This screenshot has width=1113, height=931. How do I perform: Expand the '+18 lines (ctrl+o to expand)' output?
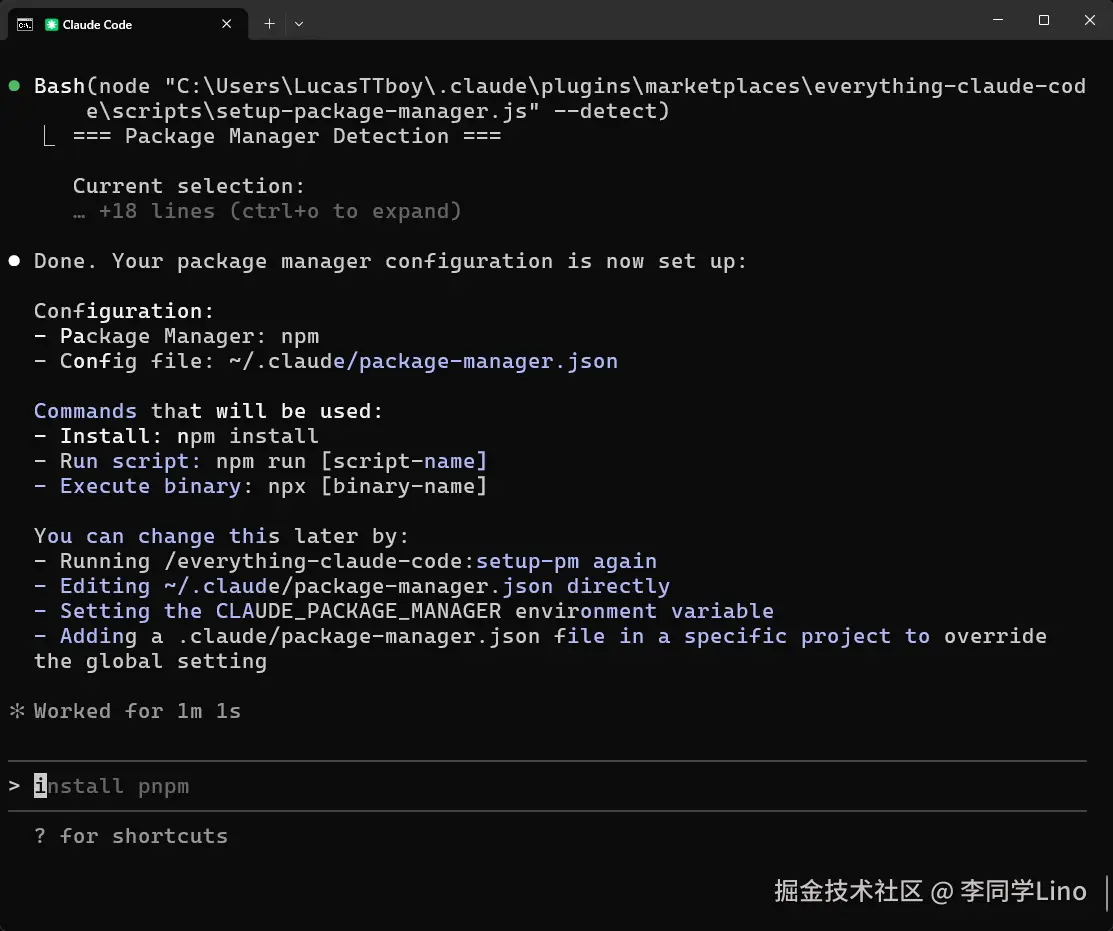click(268, 211)
